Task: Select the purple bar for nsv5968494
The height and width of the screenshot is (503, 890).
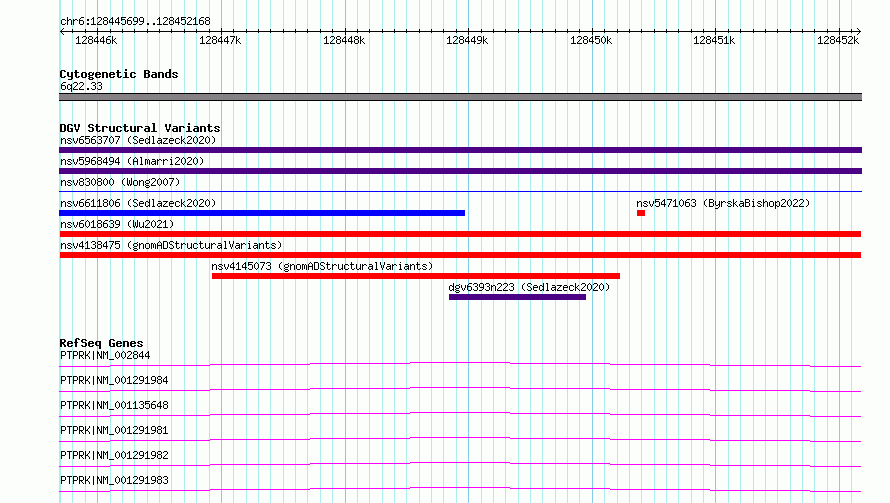Action: coord(460,171)
